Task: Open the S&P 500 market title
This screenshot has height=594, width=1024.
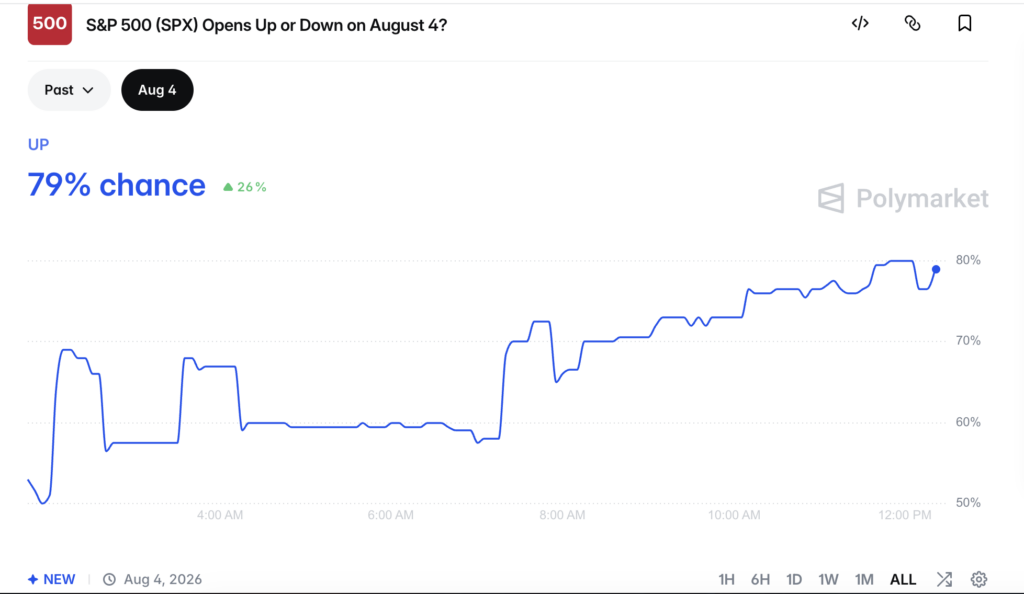Action: 266,25
